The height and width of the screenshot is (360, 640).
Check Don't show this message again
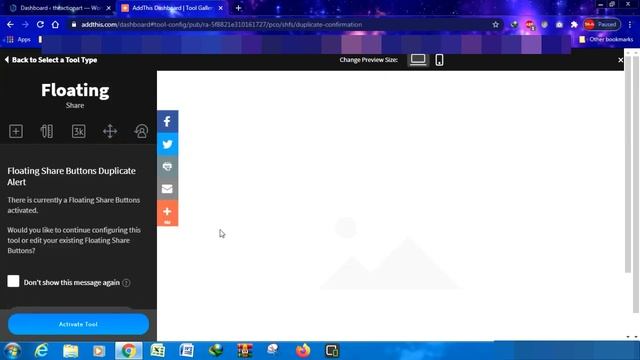(x=13, y=281)
